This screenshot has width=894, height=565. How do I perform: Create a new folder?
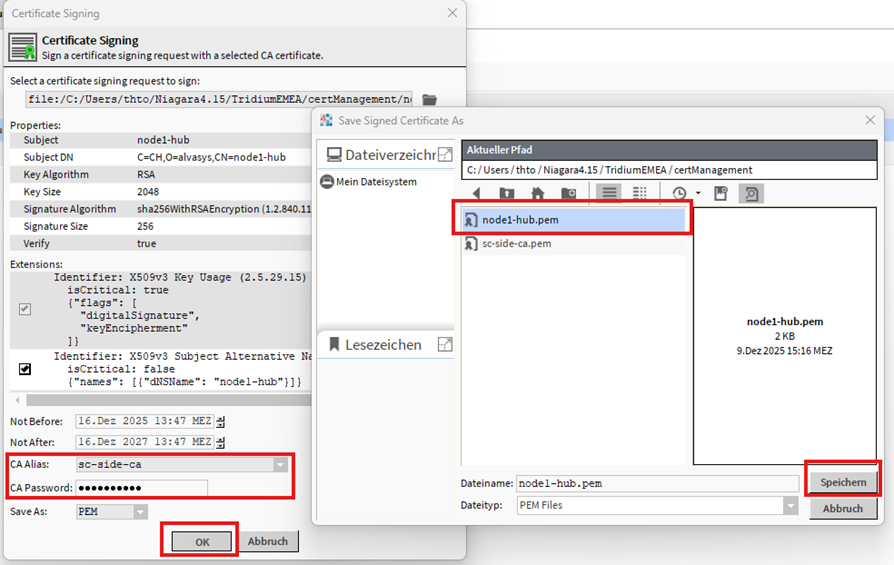(568, 193)
